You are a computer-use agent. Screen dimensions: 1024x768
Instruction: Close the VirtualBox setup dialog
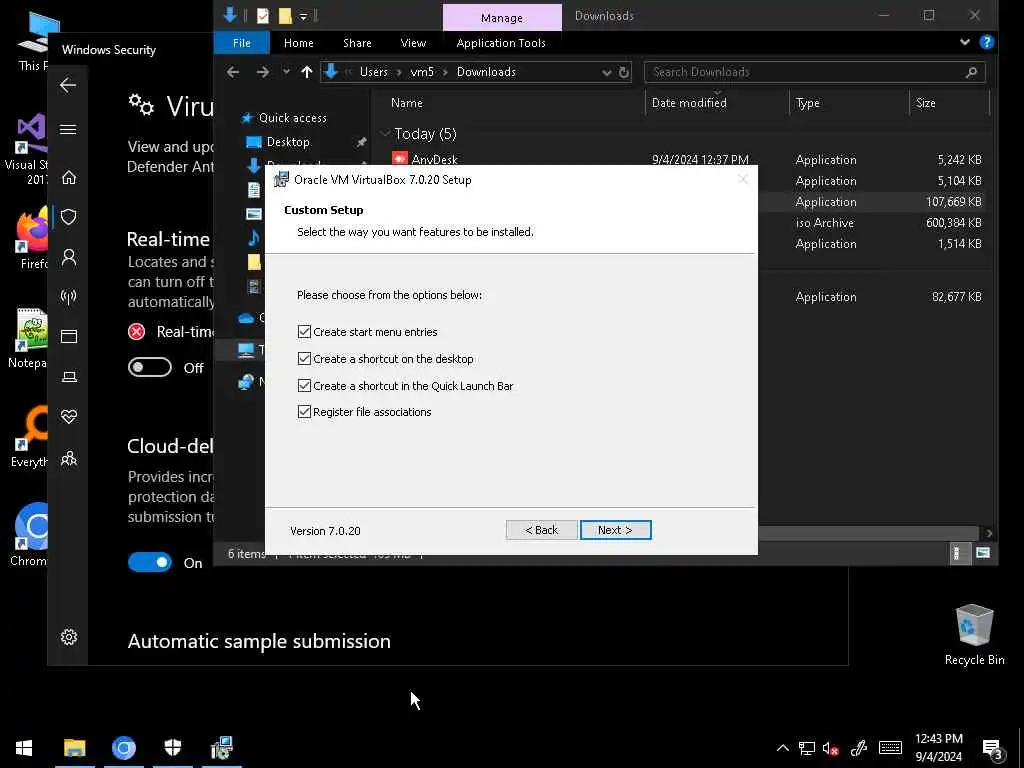tap(743, 179)
